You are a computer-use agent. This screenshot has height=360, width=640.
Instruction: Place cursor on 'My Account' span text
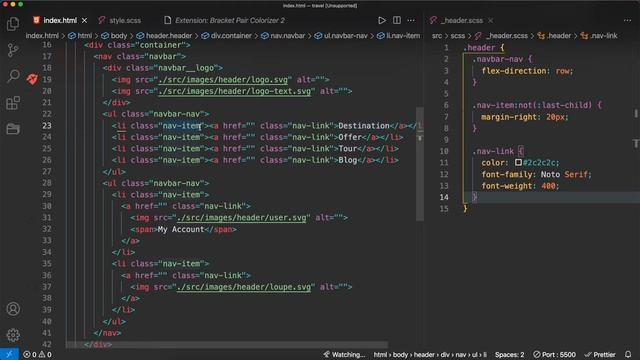181,229
